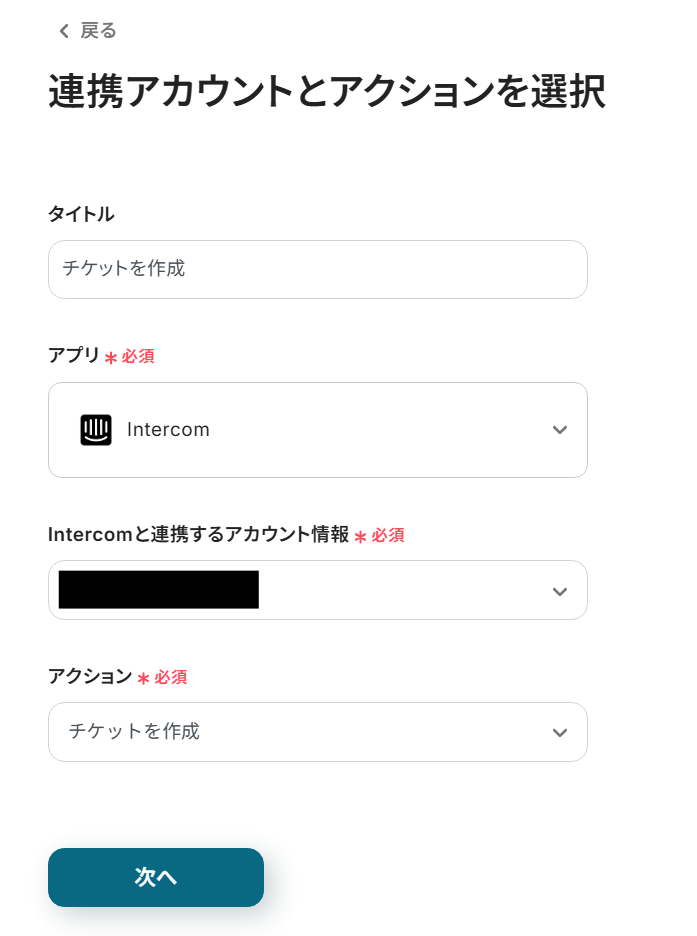Expand the app selector chevron arrow
697x936 pixels.
pyautogui.click(x=560, y=430)
